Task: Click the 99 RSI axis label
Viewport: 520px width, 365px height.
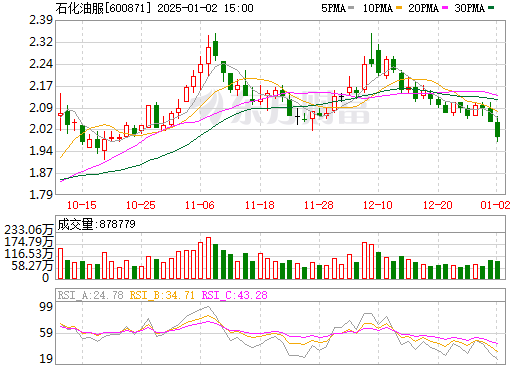Action: point(46,307)
